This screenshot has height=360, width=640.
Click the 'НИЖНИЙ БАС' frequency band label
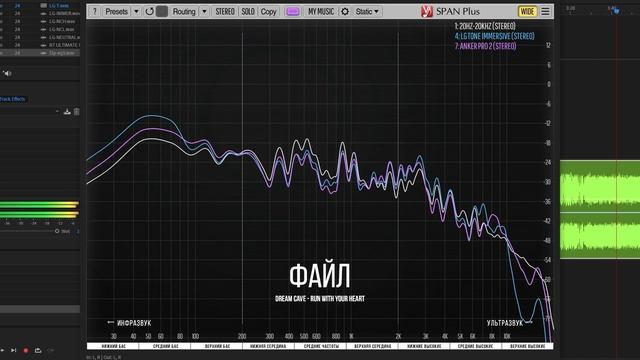[113, 346]
